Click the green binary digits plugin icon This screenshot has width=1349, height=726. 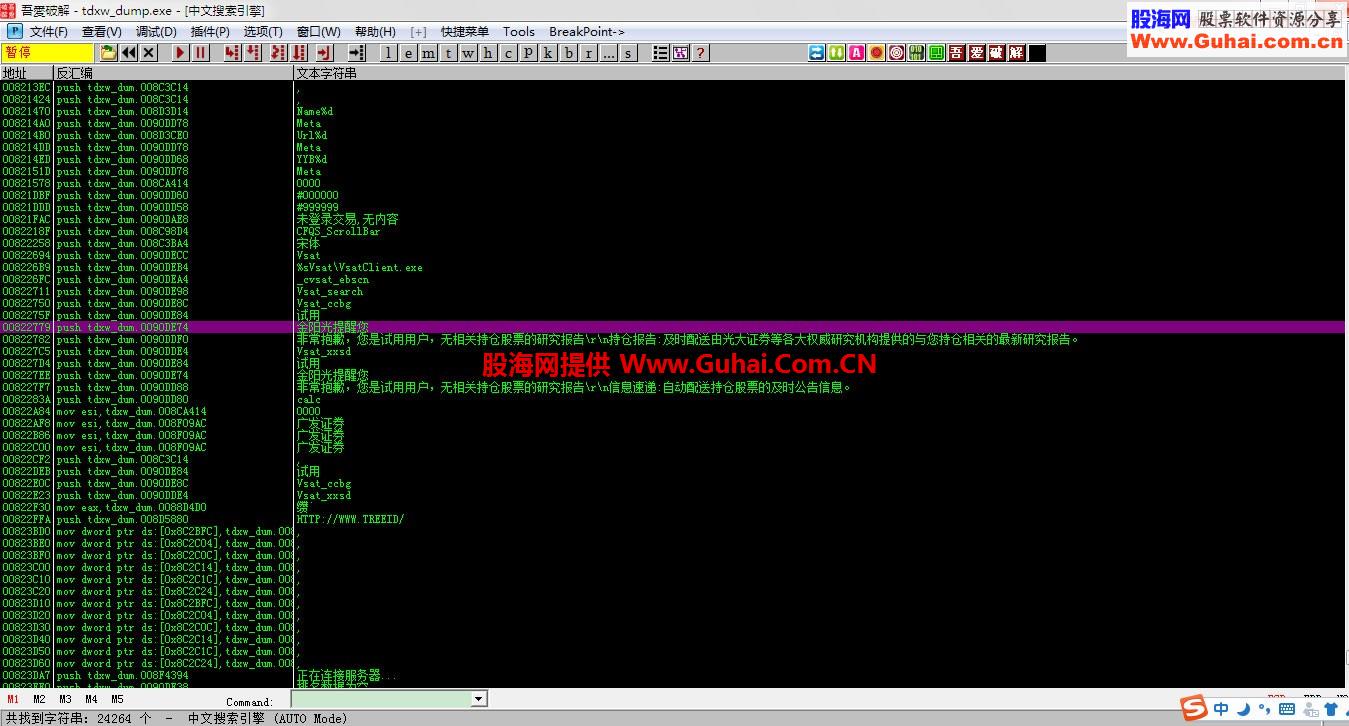click(917, 53)
